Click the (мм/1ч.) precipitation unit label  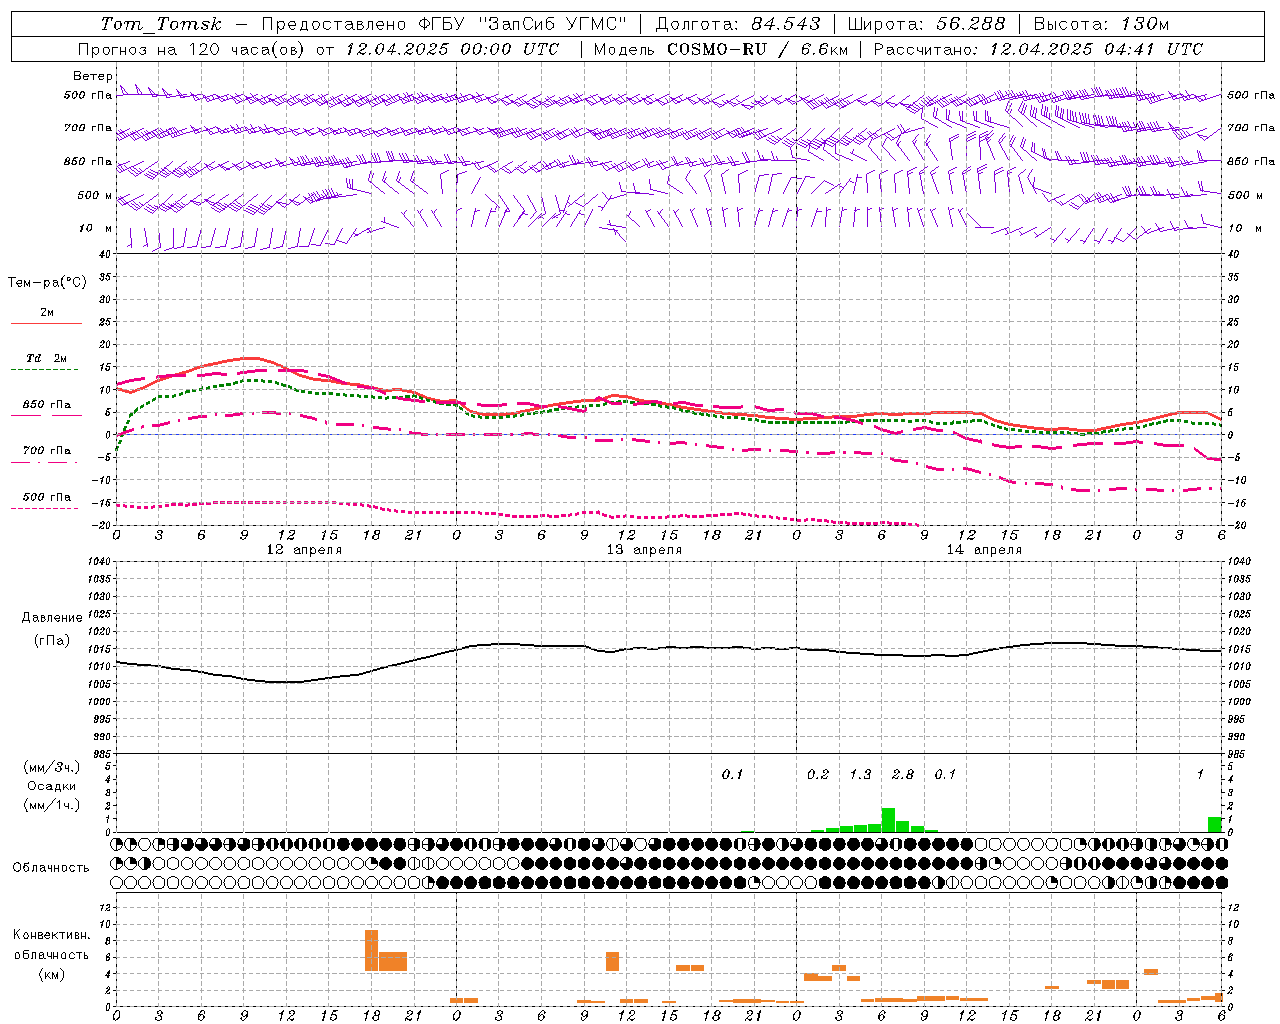(52, 805)
